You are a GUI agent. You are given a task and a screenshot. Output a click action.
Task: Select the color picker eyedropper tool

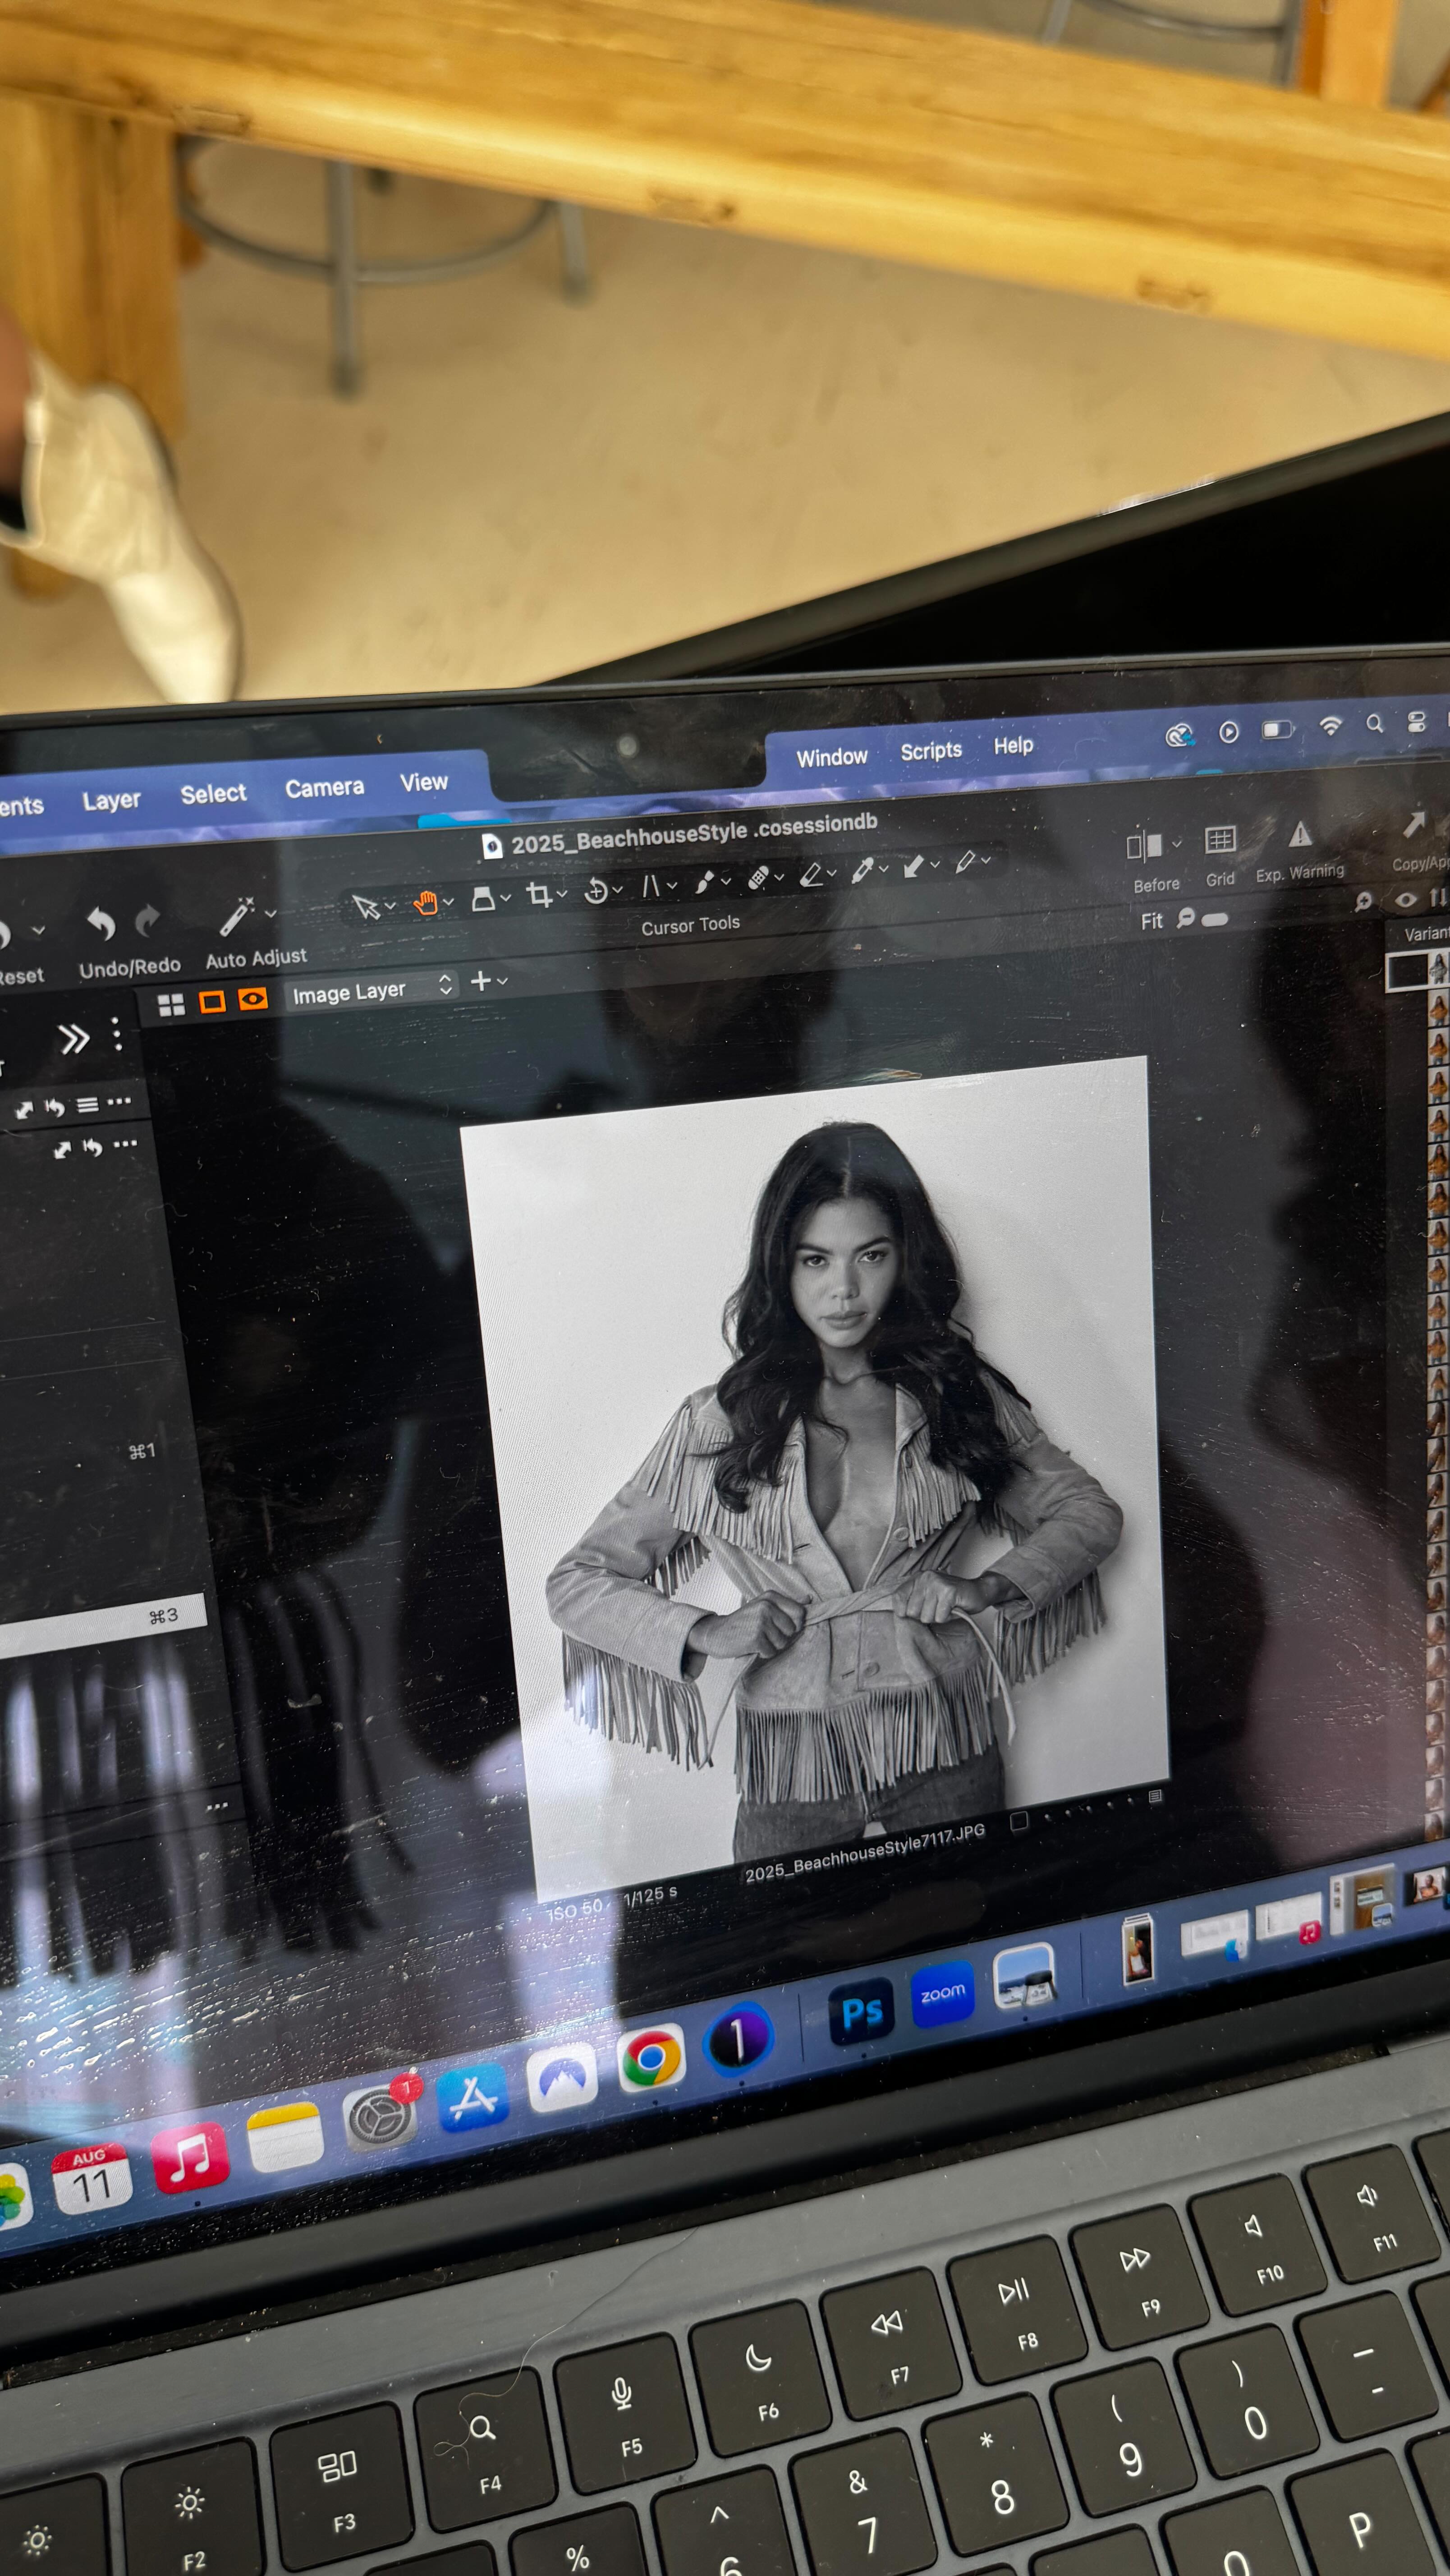click(862, 870)
